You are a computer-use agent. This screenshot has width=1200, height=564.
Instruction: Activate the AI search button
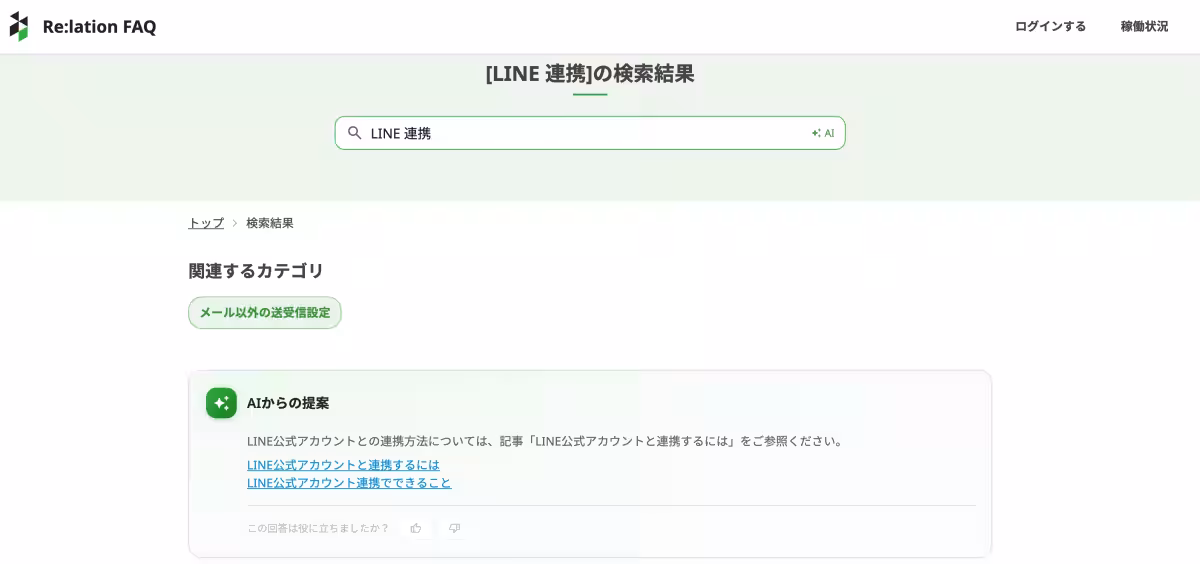823,133
